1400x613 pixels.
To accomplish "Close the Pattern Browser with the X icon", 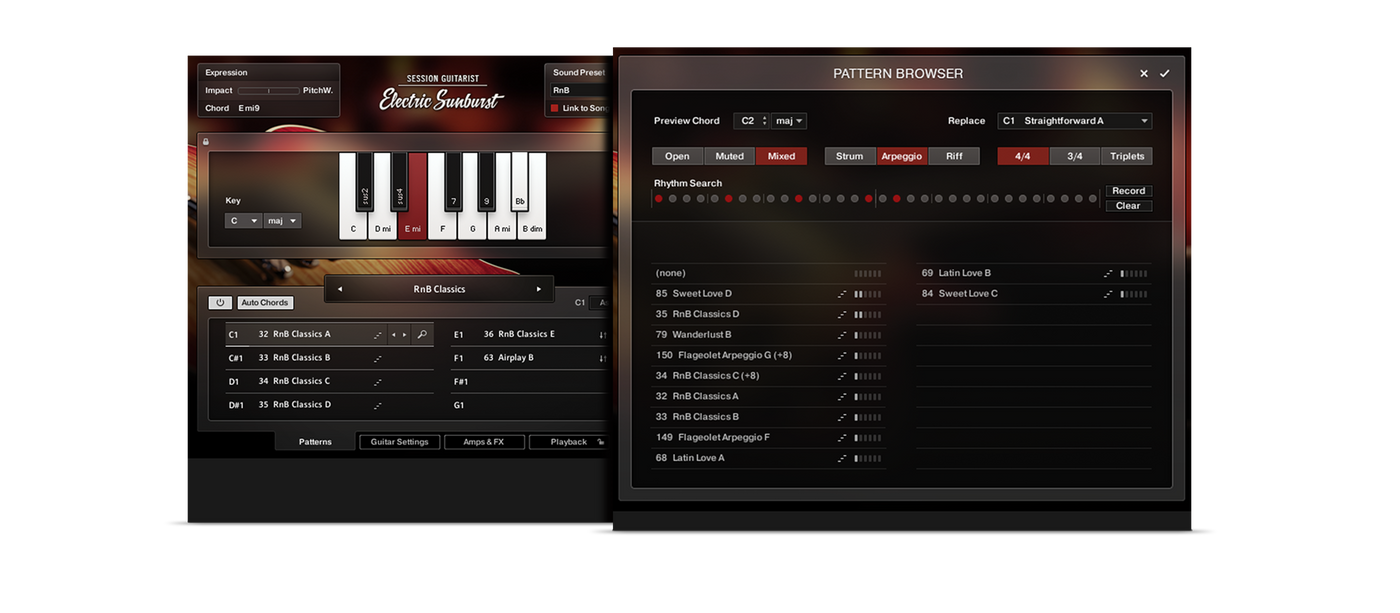I will point(1144,73).
